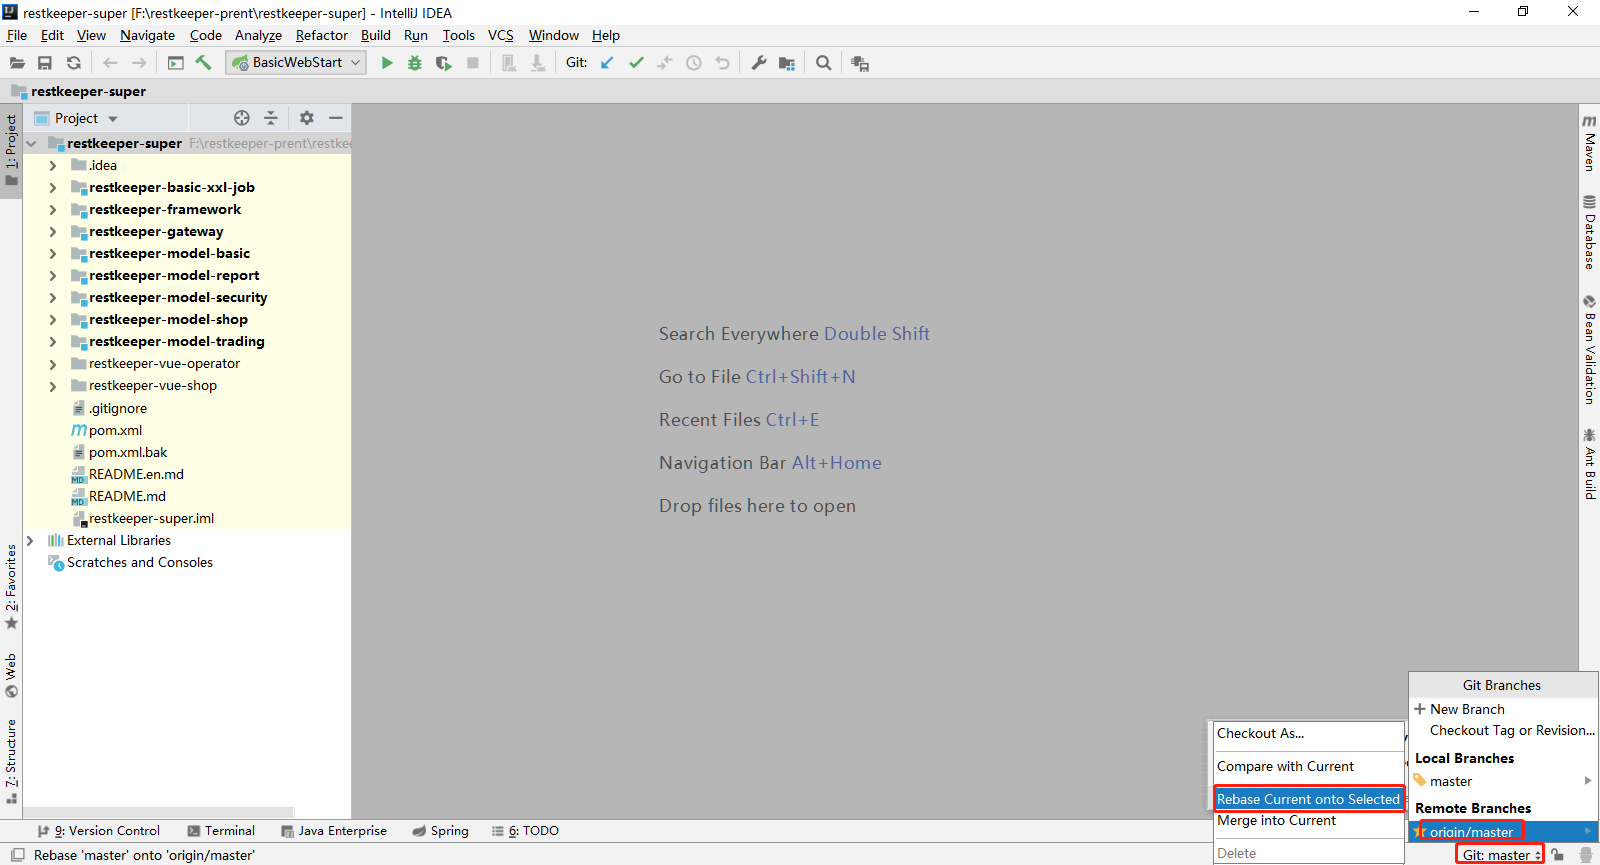
Task: Select Merge into Current
Action: point(1308,820)
